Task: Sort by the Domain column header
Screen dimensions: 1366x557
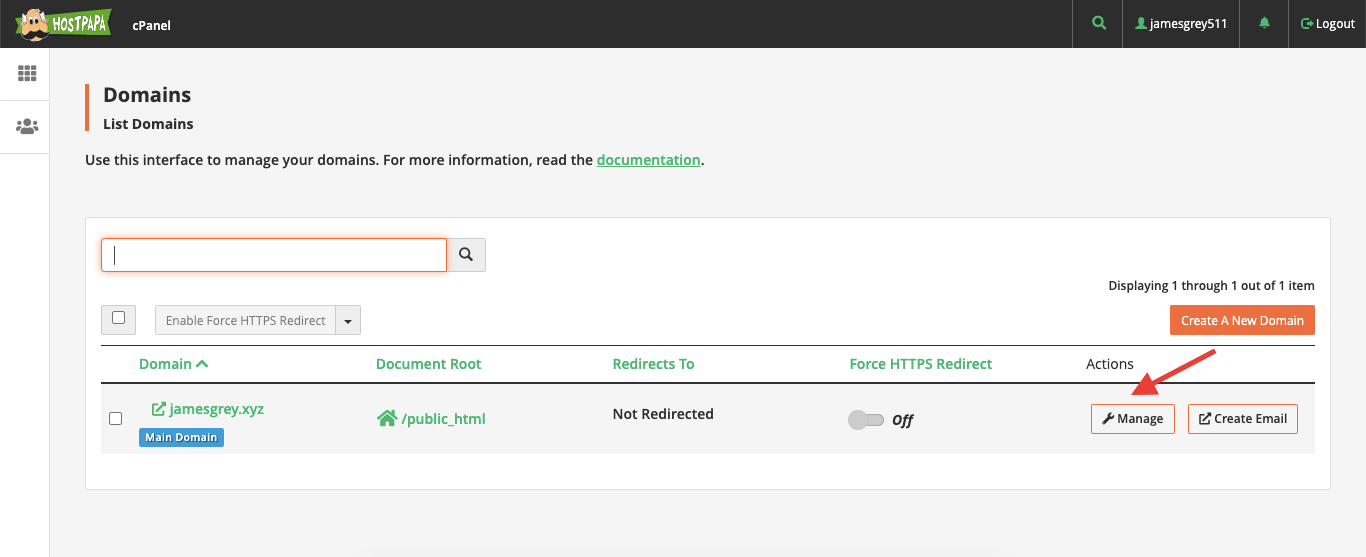Action: click(x=173, y=364)
